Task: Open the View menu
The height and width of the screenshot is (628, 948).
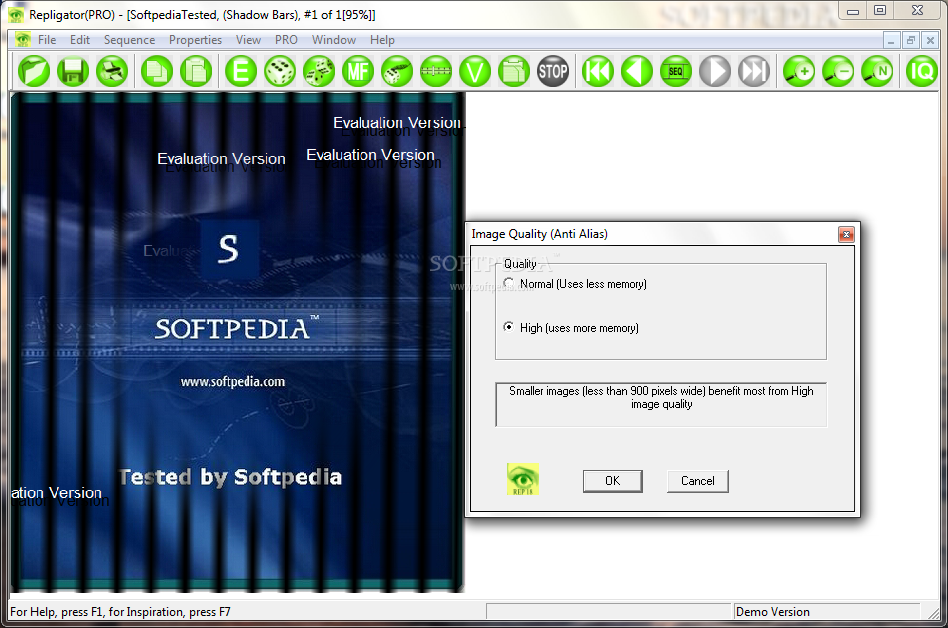Action: point(248,40)
